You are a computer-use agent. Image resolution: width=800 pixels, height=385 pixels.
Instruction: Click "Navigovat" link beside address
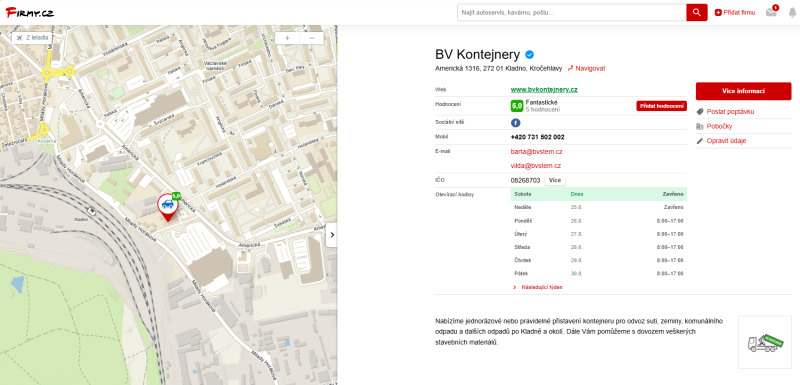pyautogui.click(x=586, y=68)
